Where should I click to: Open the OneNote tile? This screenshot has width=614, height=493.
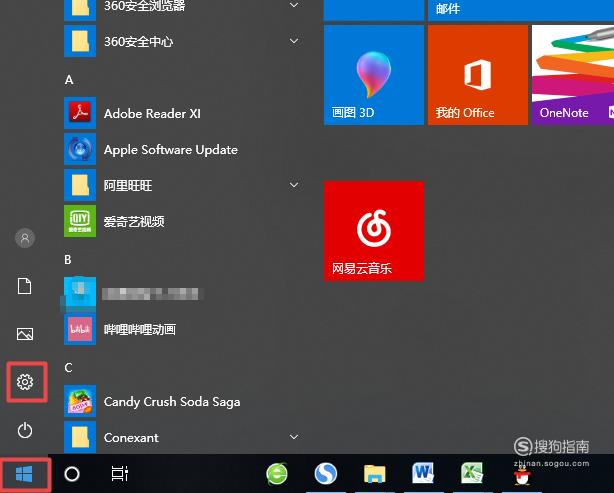(x=573, y=75)
